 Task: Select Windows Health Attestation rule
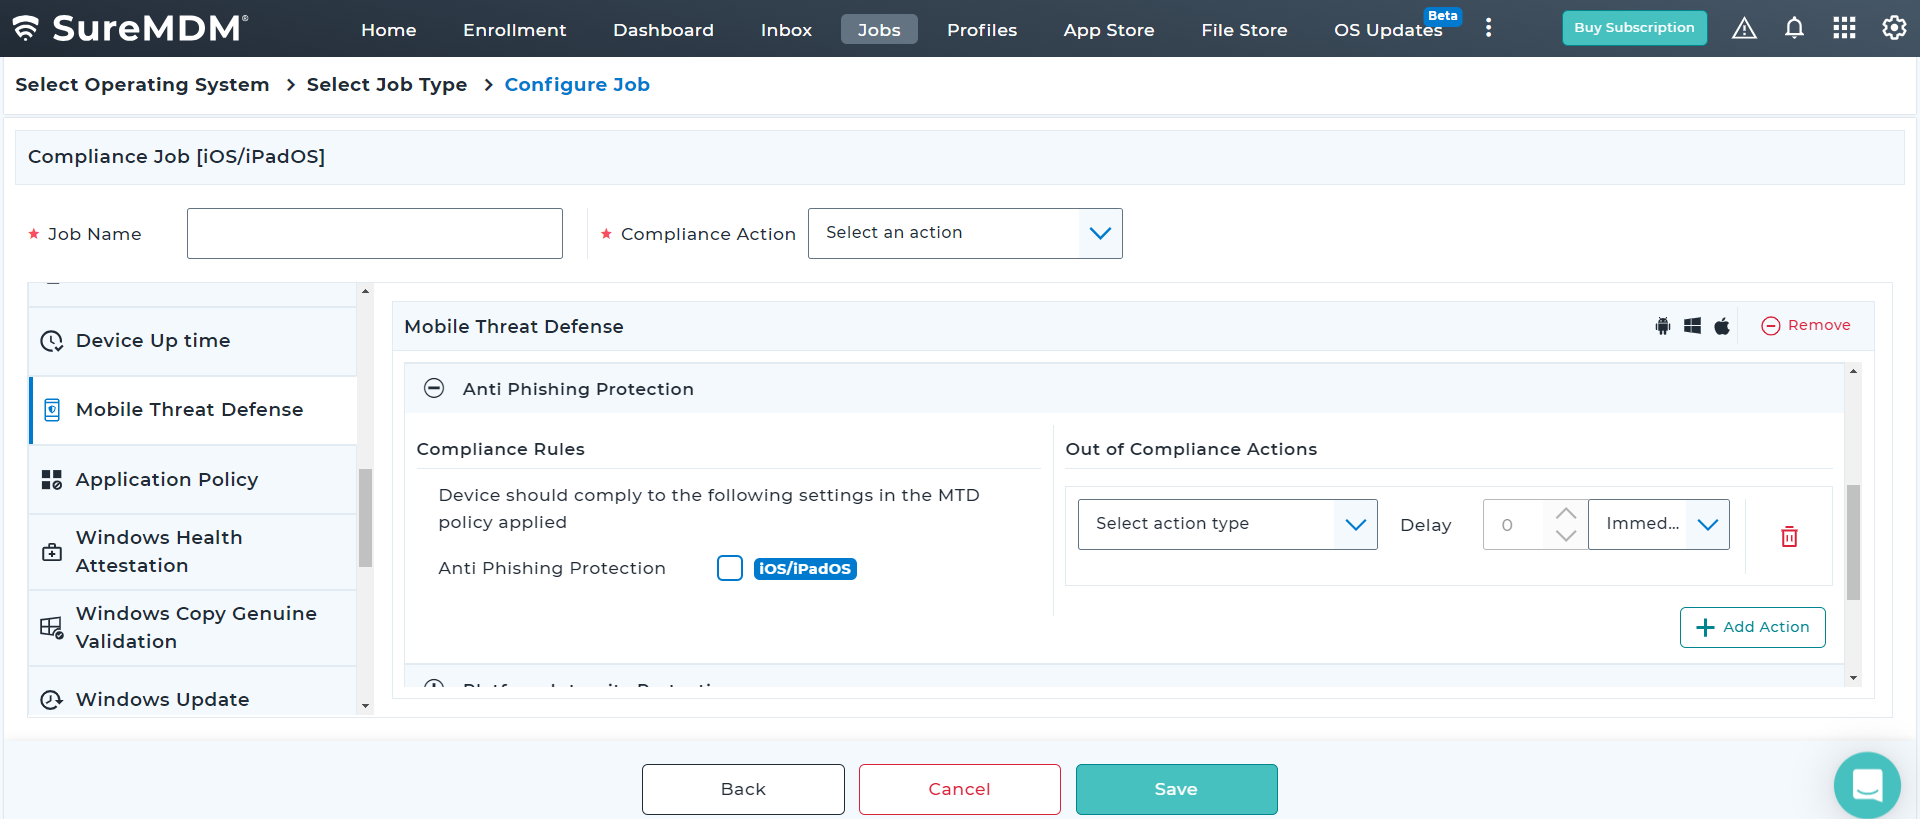click(x=193, y=552)
